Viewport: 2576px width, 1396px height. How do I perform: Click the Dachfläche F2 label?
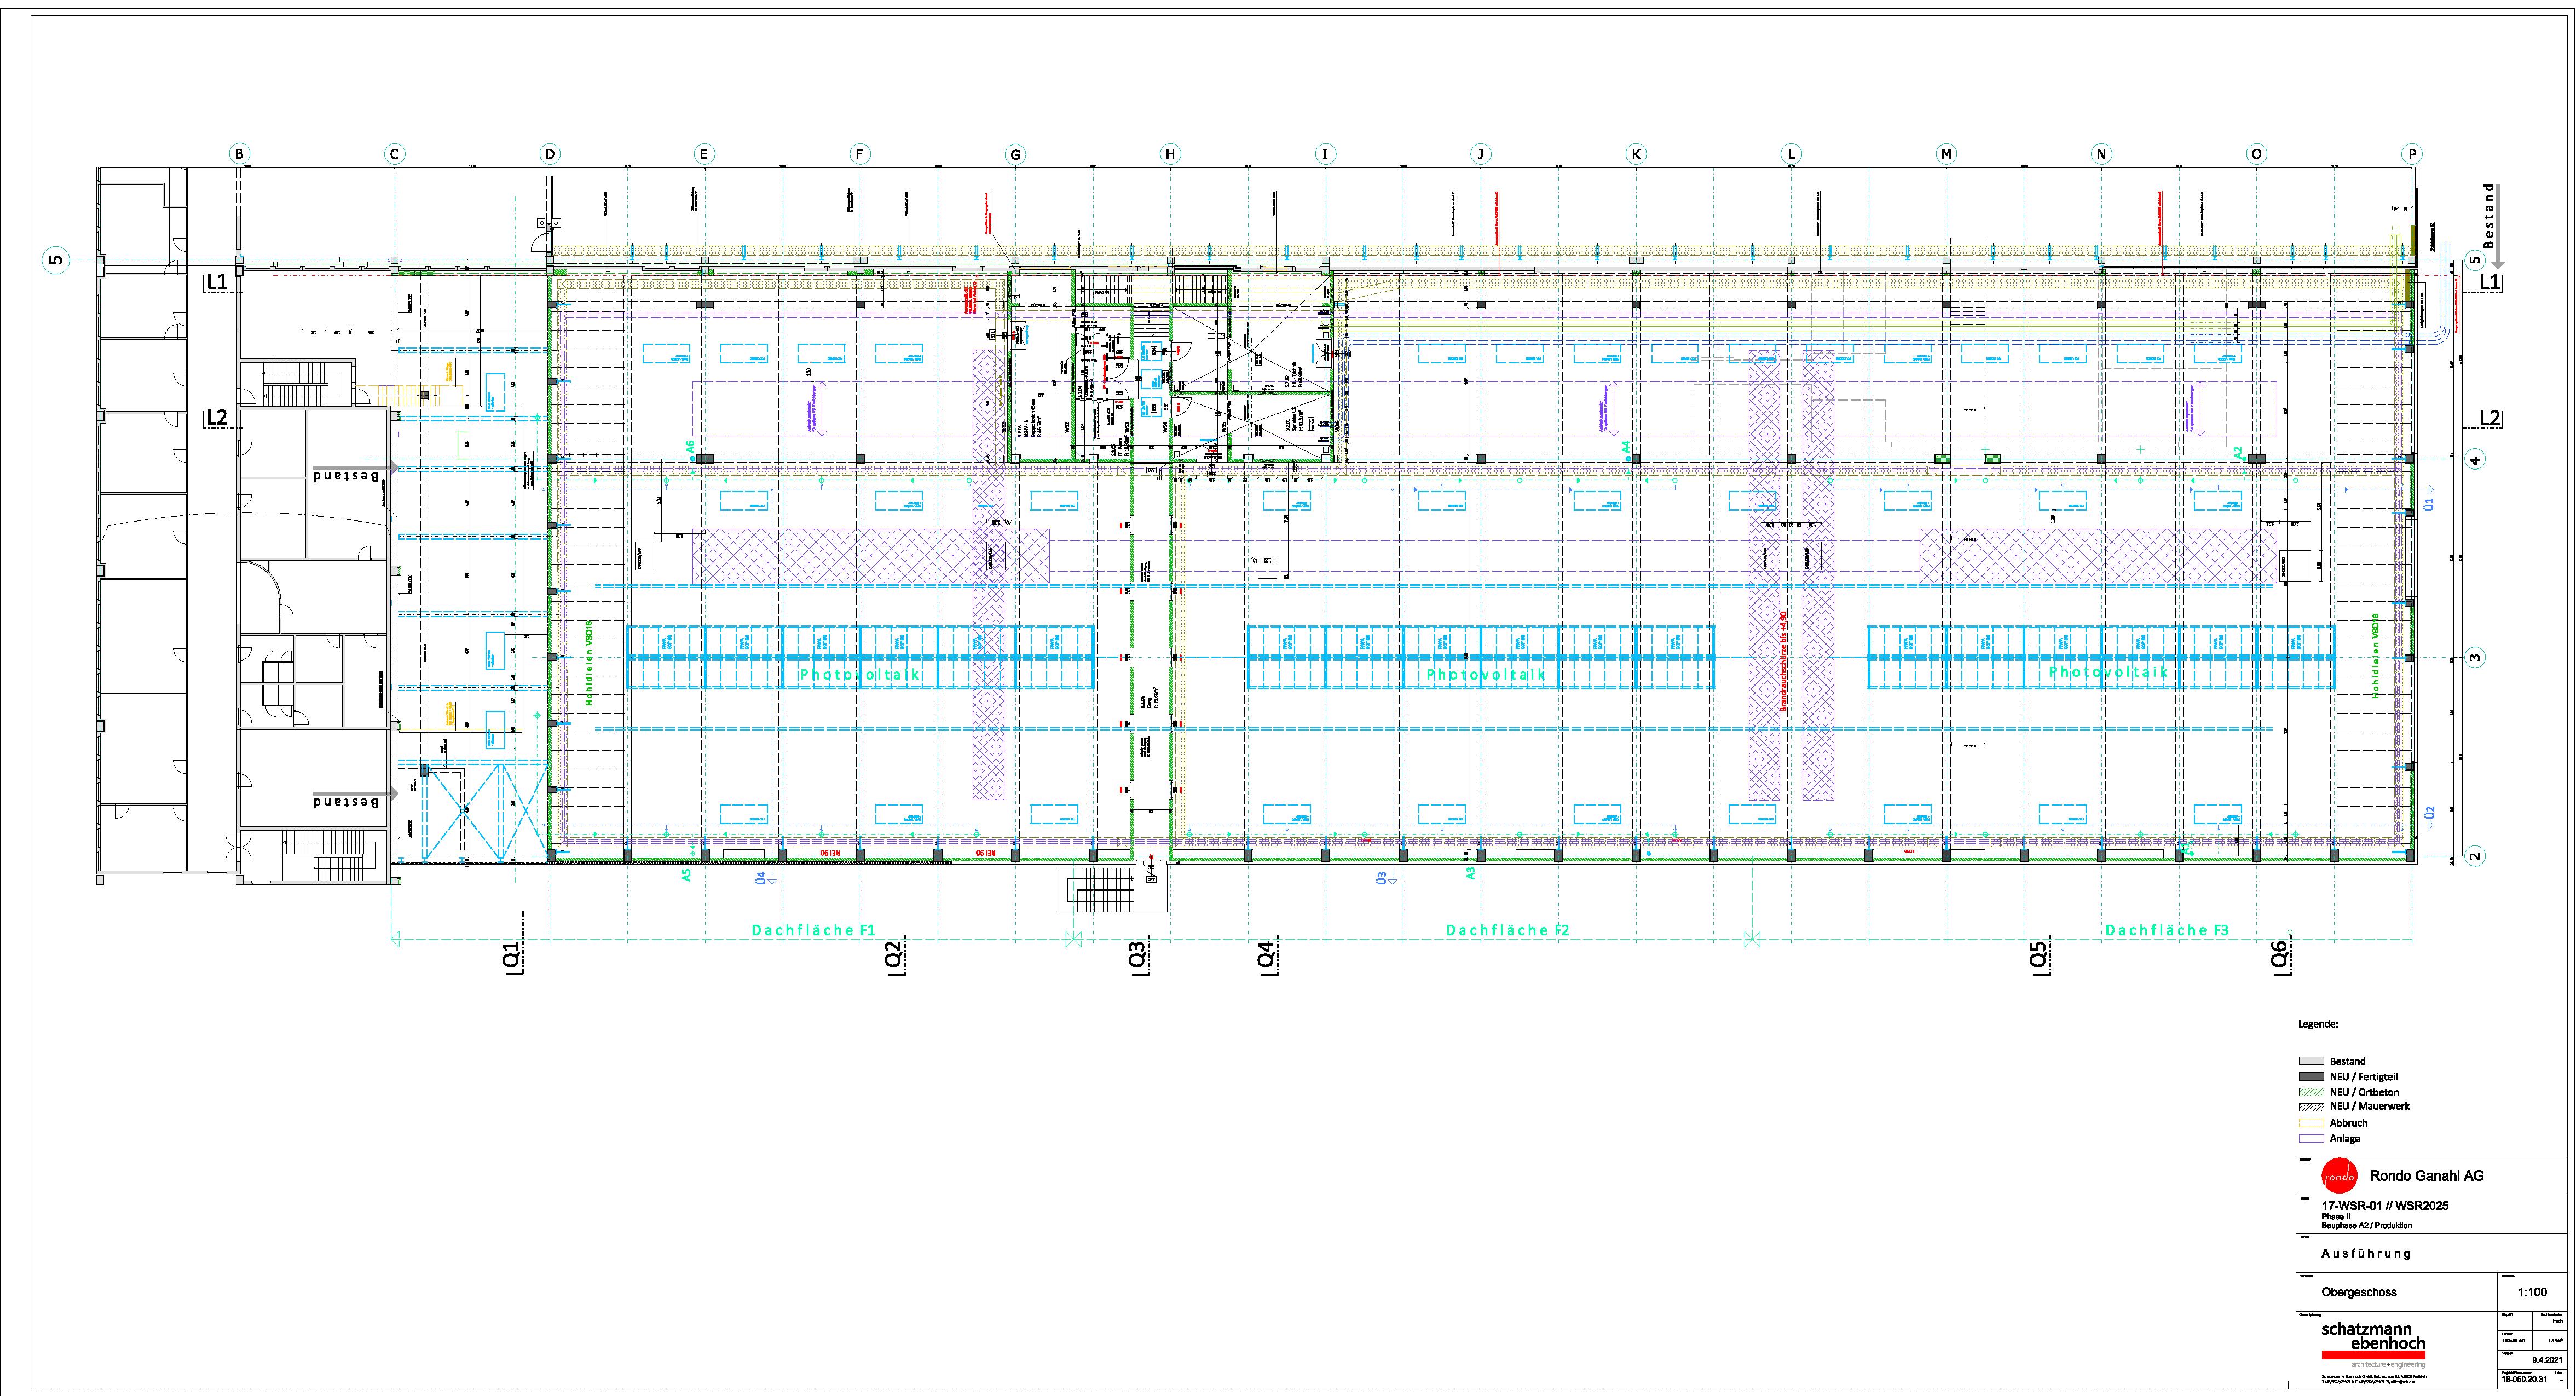tap(1508, 930)
